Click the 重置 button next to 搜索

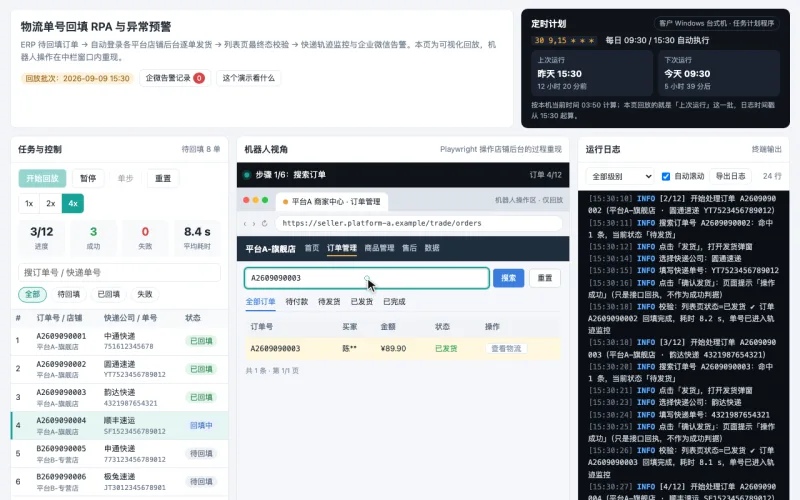pyautogui.click(x=545, y=278)
